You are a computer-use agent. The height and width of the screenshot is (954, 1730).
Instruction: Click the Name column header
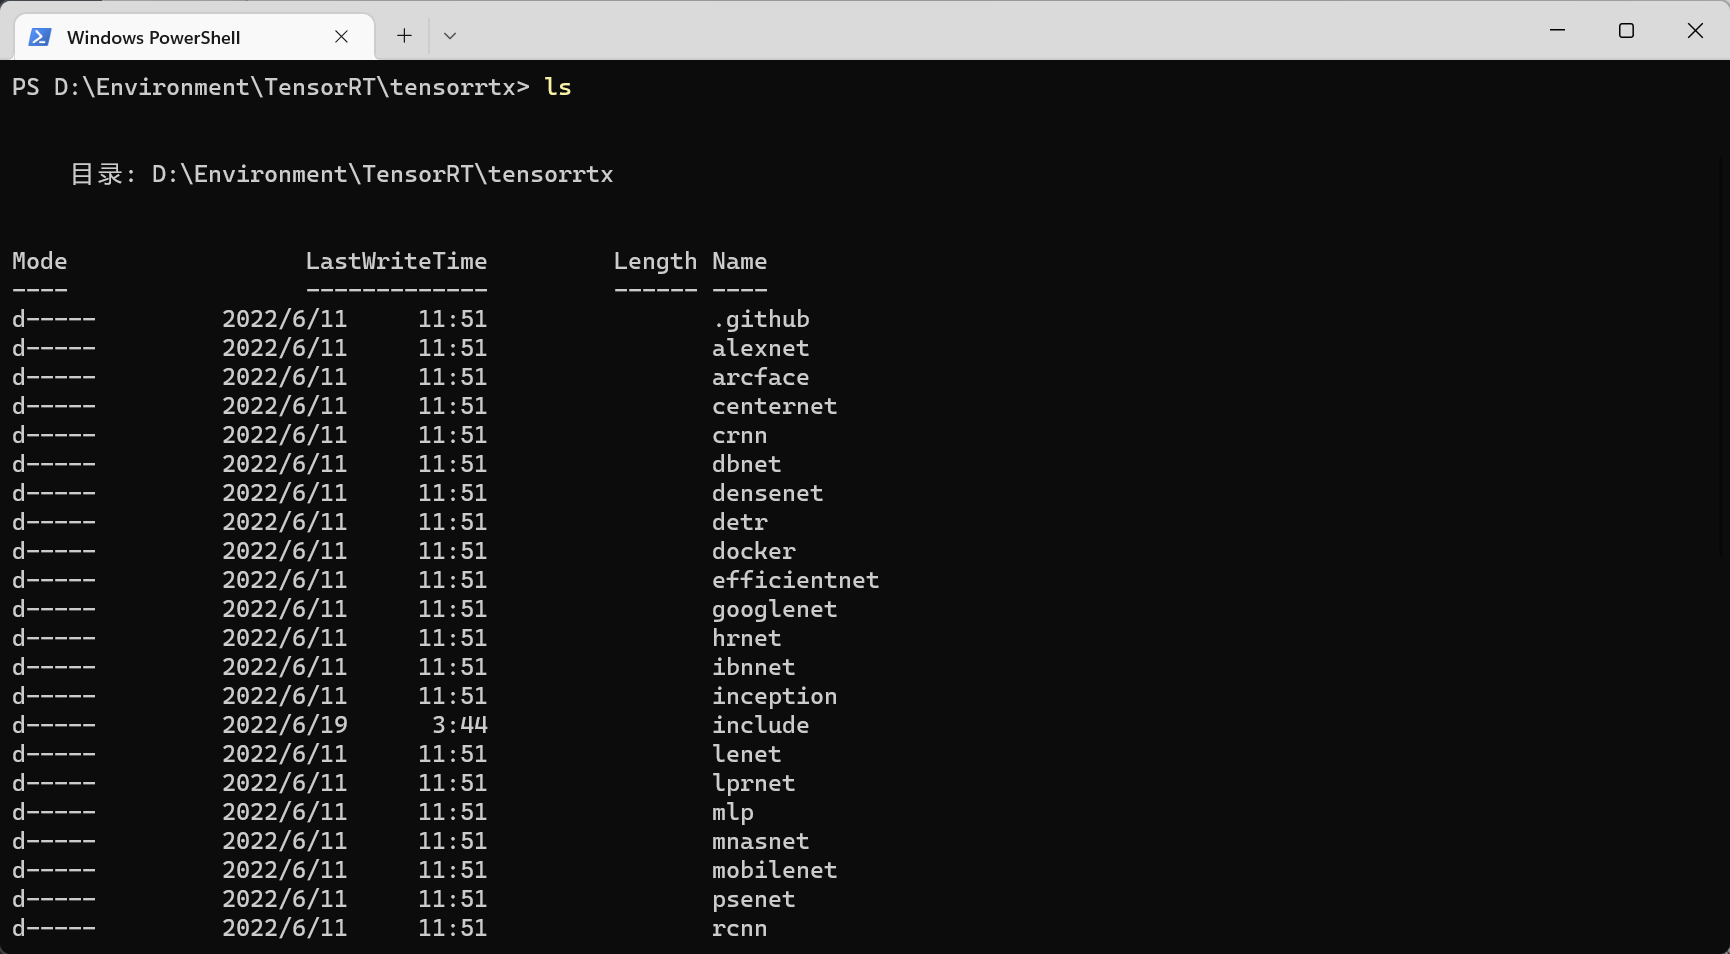coord(739,261)
